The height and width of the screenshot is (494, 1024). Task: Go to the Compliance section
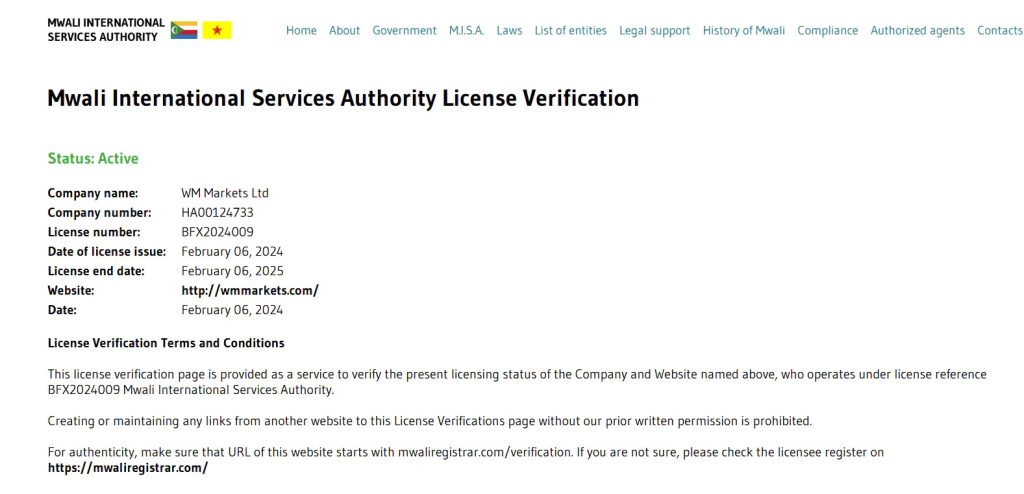[827, 30]
